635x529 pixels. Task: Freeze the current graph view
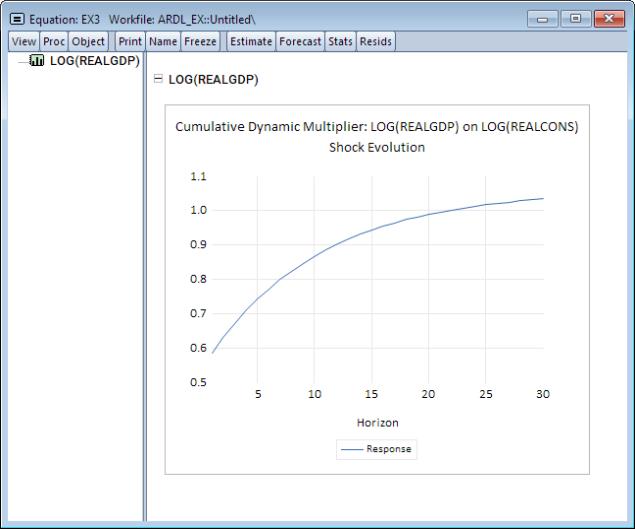200,41
